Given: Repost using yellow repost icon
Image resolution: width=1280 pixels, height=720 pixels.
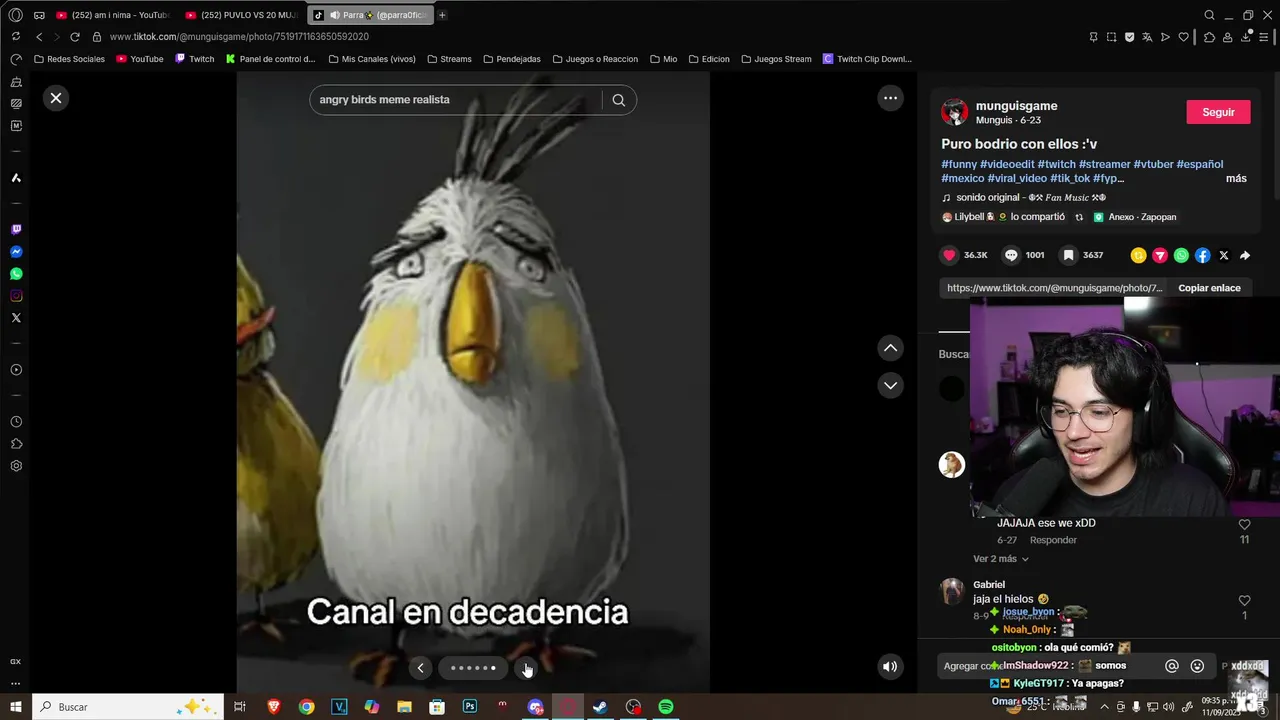Looking at the screenshot, I should click(1138, 255).
